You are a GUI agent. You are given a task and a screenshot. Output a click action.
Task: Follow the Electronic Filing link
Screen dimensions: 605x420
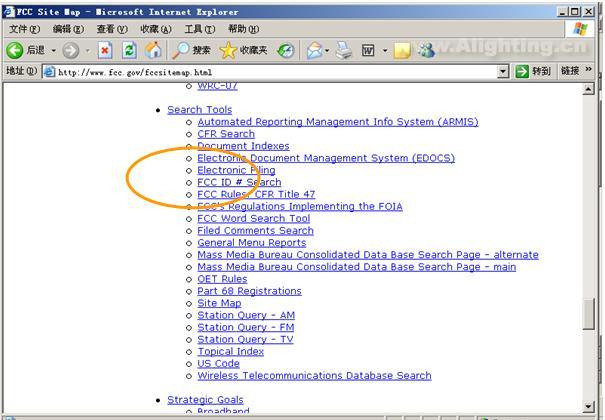pos(236,170)
